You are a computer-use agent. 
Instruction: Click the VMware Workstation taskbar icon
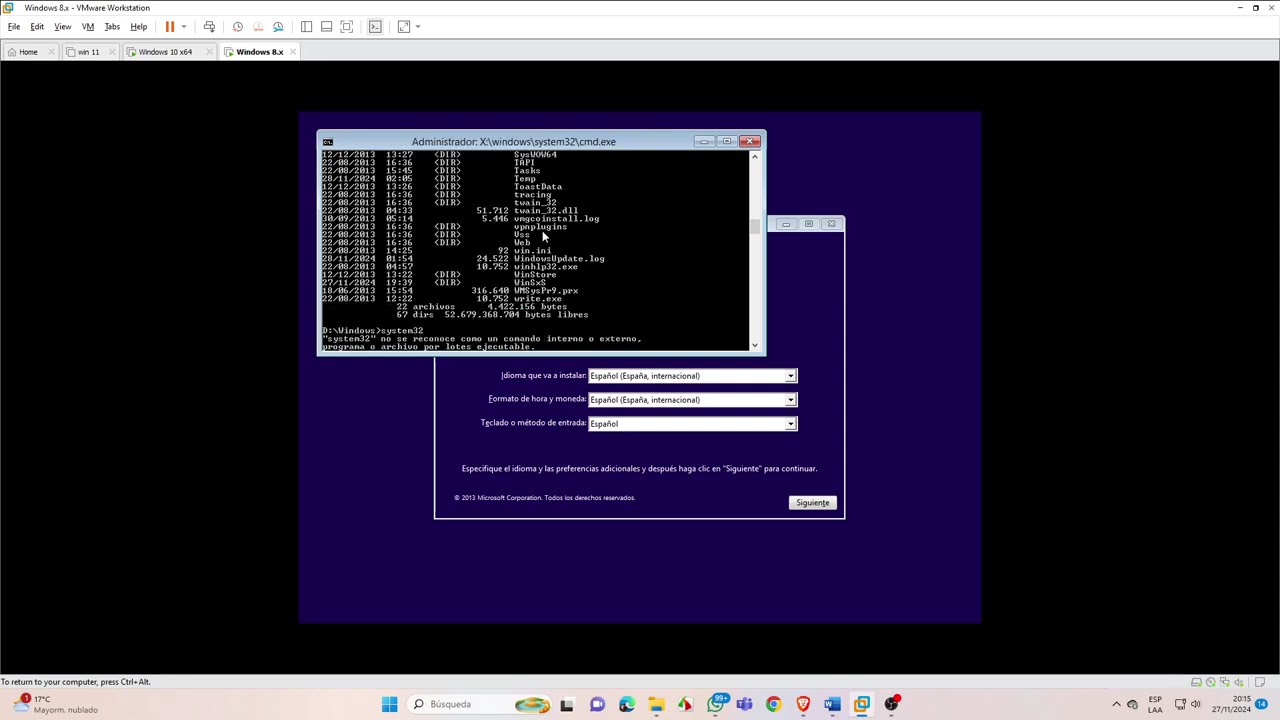(862, 704)
